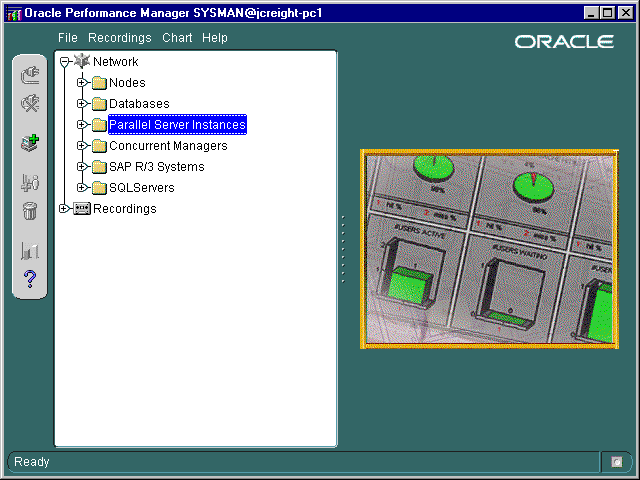The image size is (640, 480).
Task: Select SAP R/3 Systems tree item
Action: click(156, 167)
